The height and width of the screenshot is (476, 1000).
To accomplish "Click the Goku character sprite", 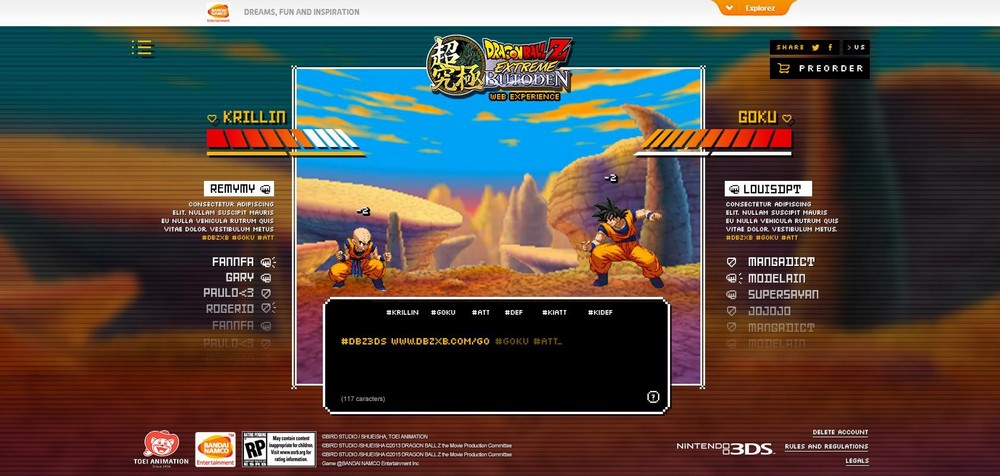I will tap(622, 242).
